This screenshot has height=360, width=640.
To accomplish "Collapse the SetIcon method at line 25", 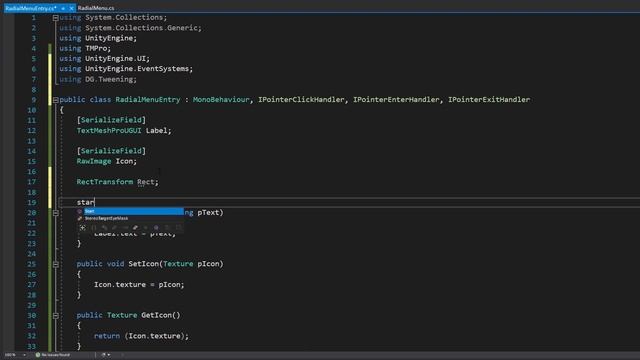I will [x=56, y=264].
